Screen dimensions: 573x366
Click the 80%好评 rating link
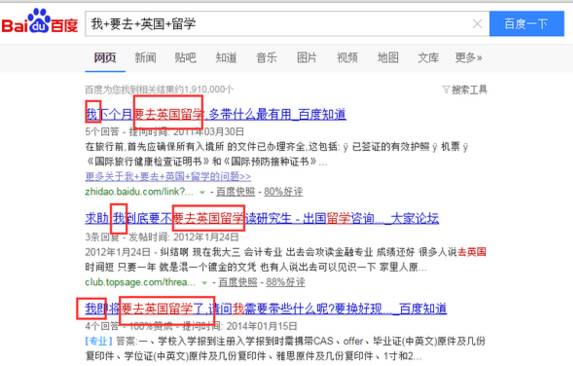pyautogui.click(x=283, y=192)
